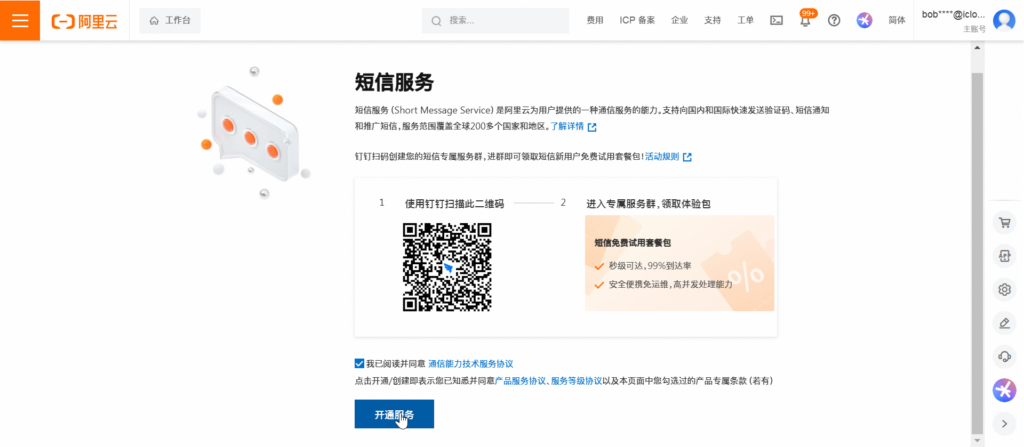Image resolution: width=1024 pixels, height=447 pixels.
Task: Open the 支持 menu
Action: coord(712,20)
